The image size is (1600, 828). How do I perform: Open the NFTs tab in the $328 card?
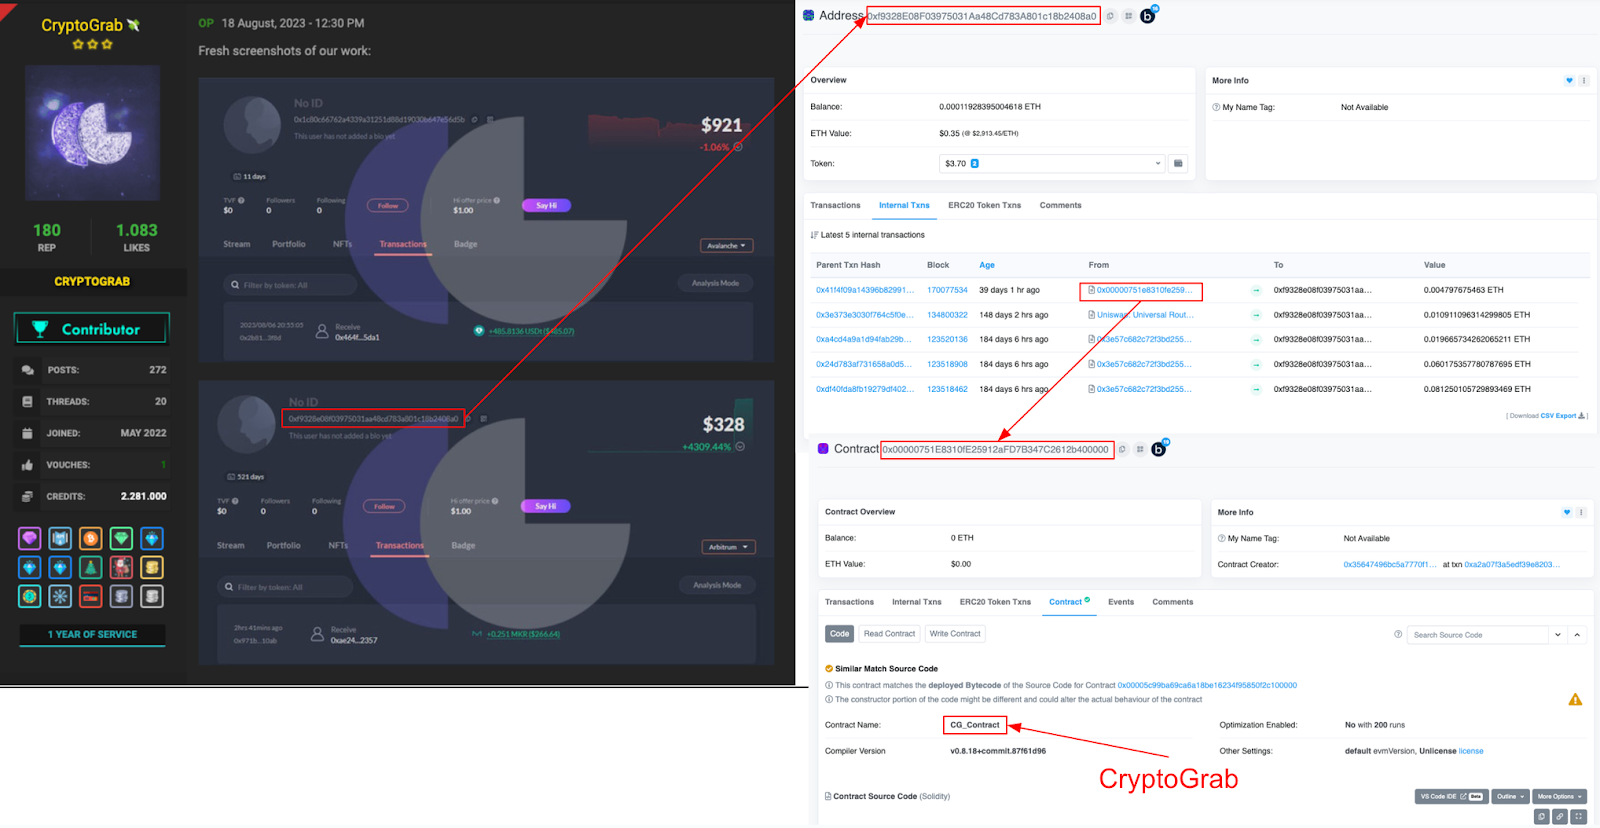(x=338, y=546)
